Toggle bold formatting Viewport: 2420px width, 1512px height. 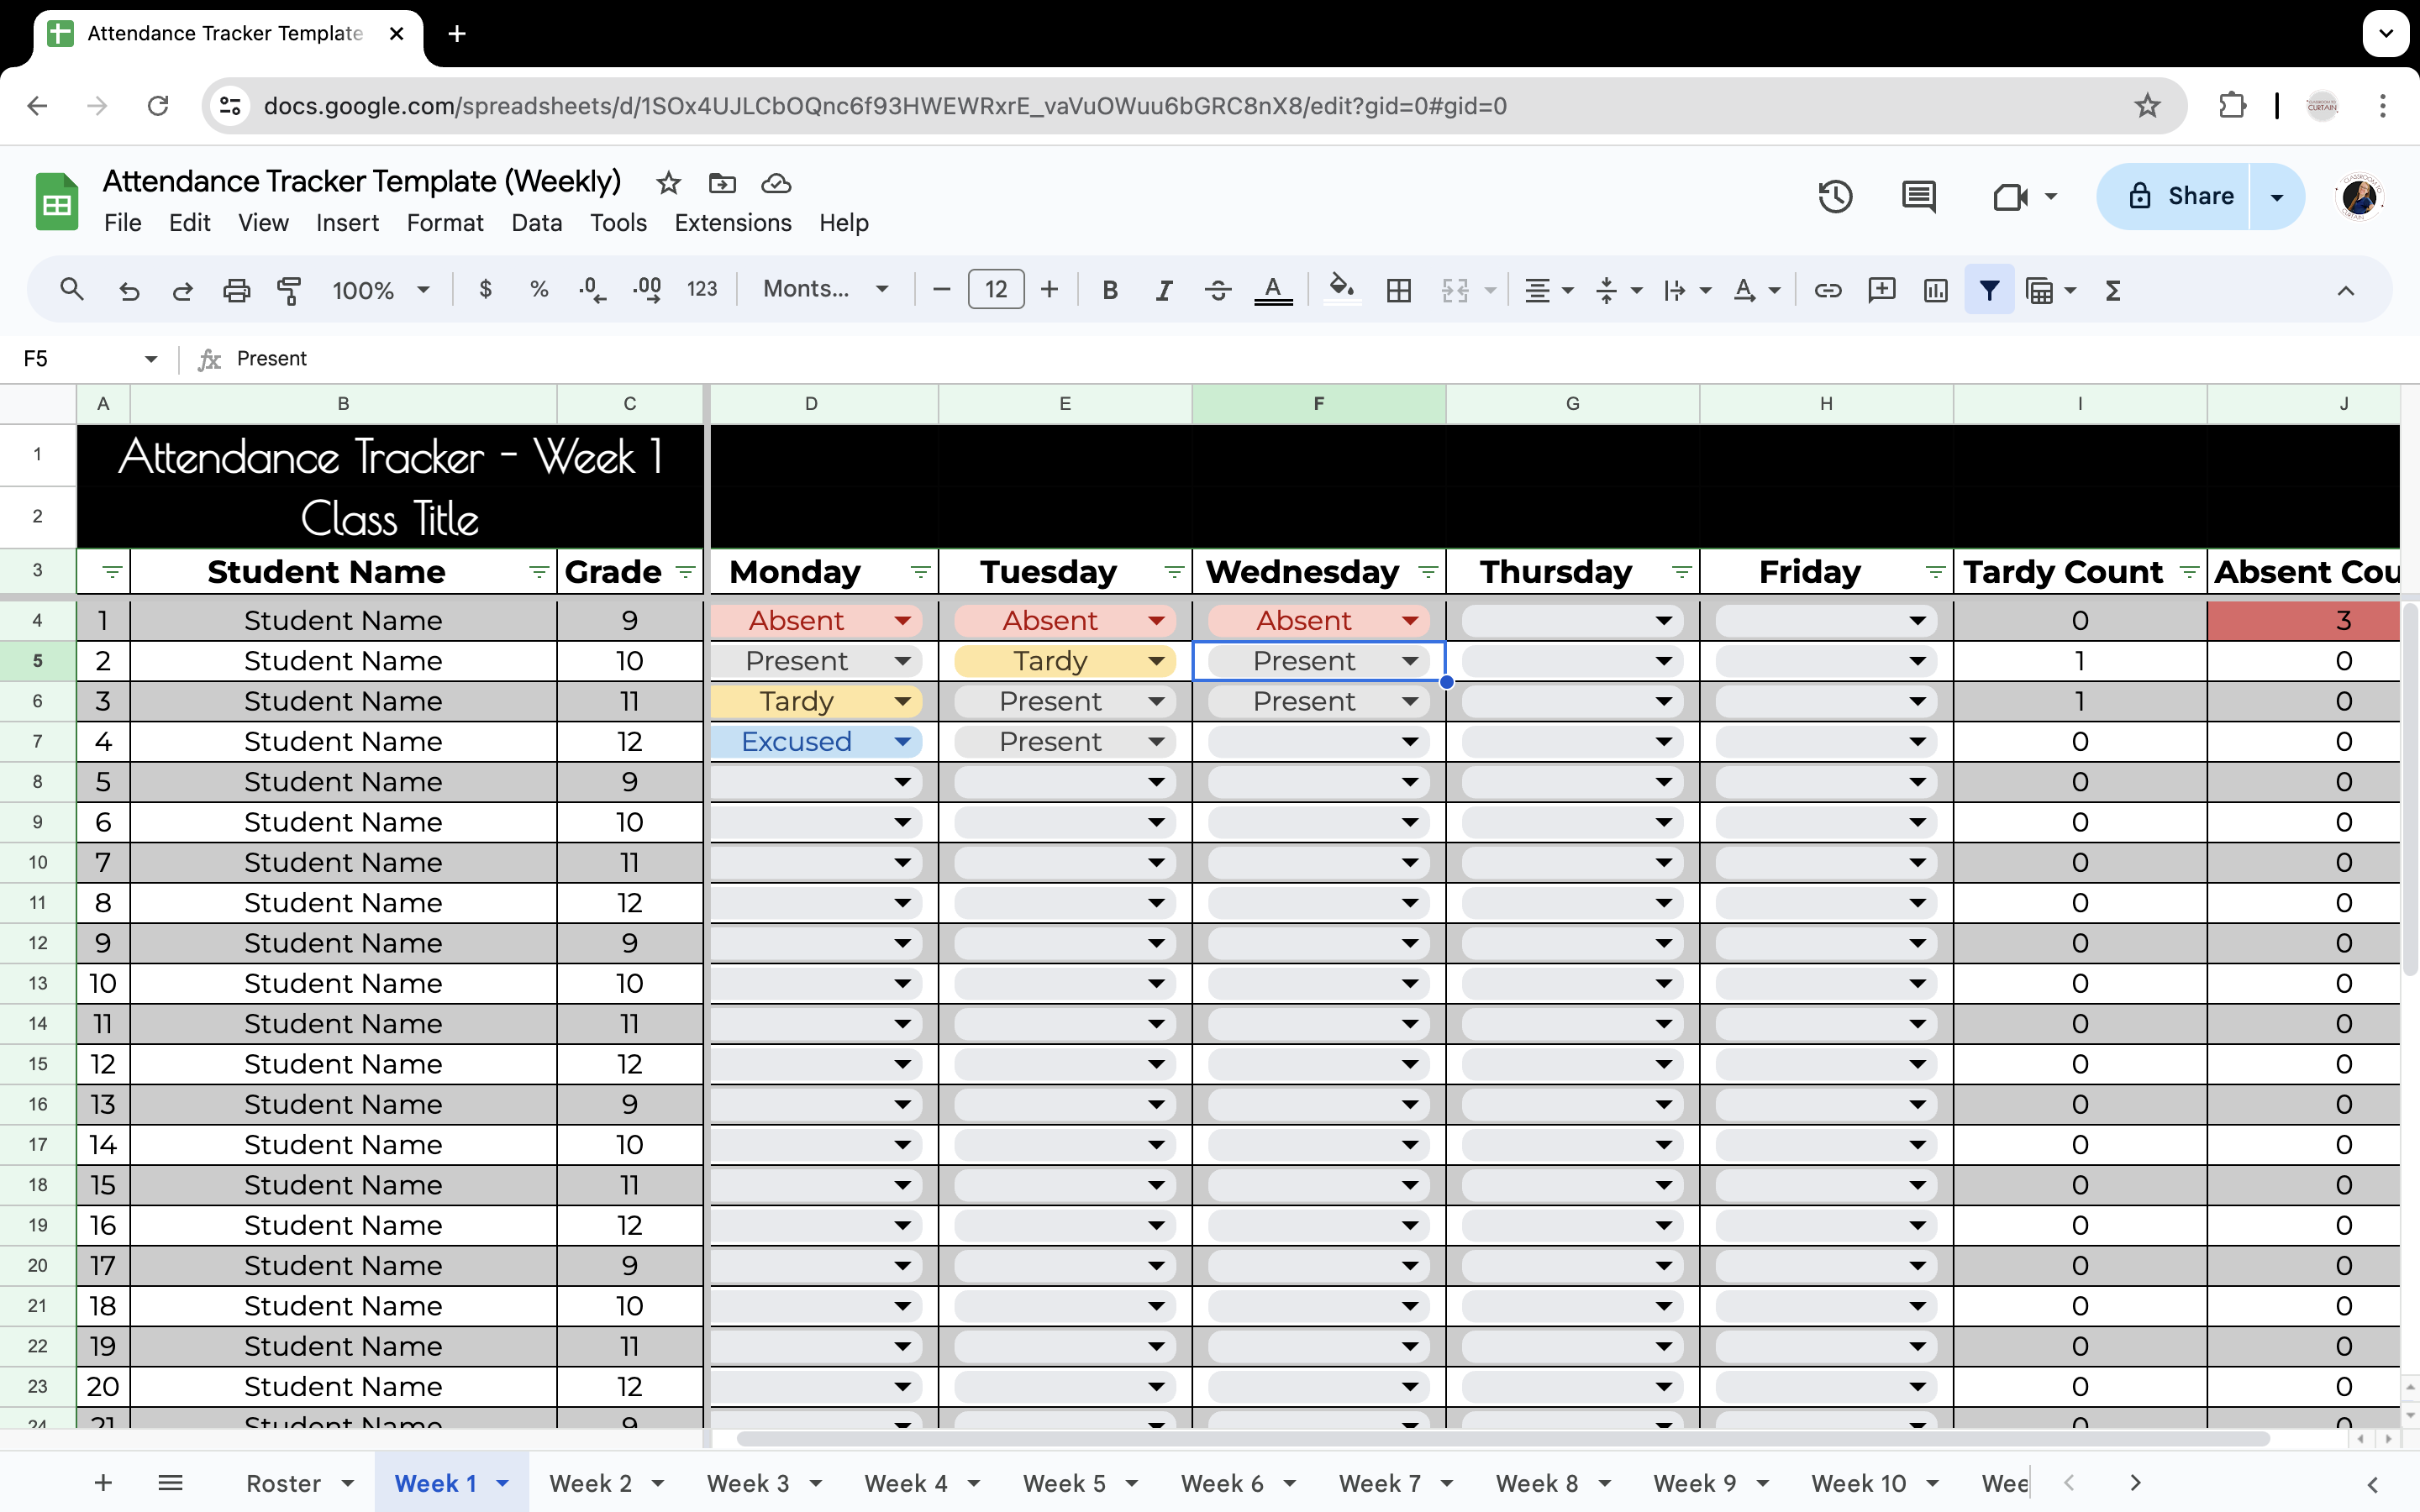(x=1110, y=290)
